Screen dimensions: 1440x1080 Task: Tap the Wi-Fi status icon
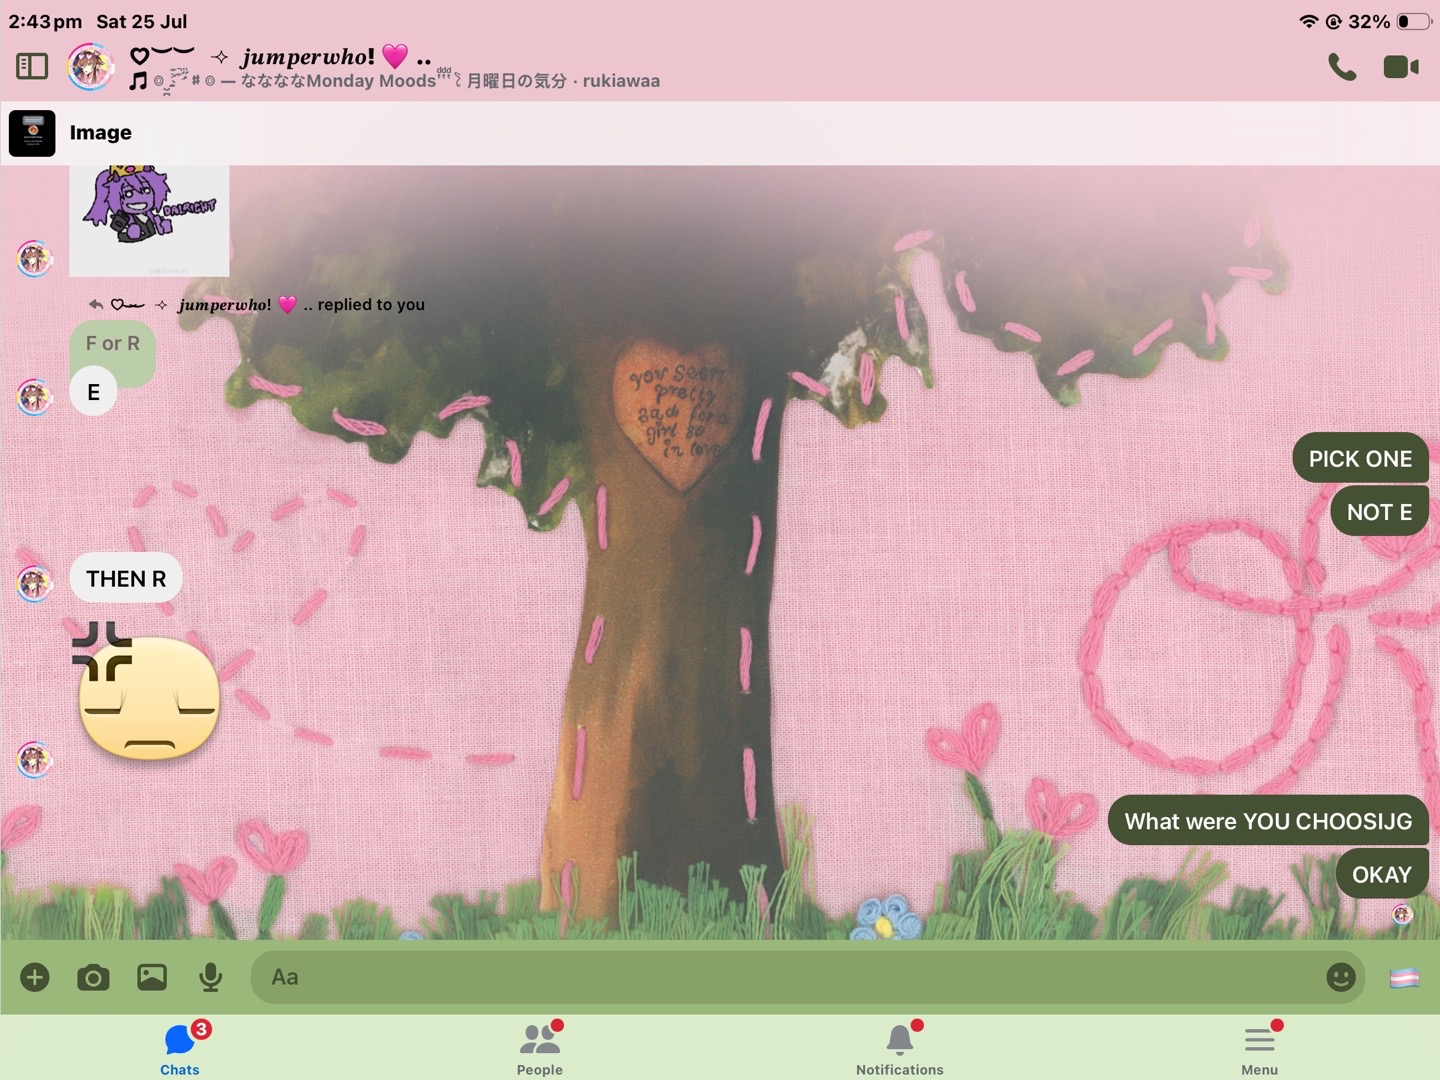click(x=1308, y=21)
